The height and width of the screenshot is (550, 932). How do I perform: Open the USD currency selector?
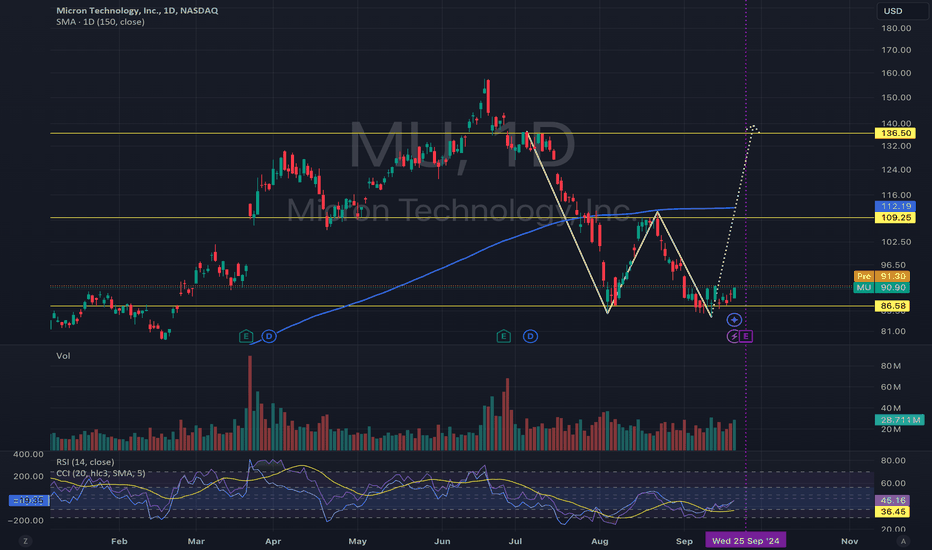(x=902, y=11)
